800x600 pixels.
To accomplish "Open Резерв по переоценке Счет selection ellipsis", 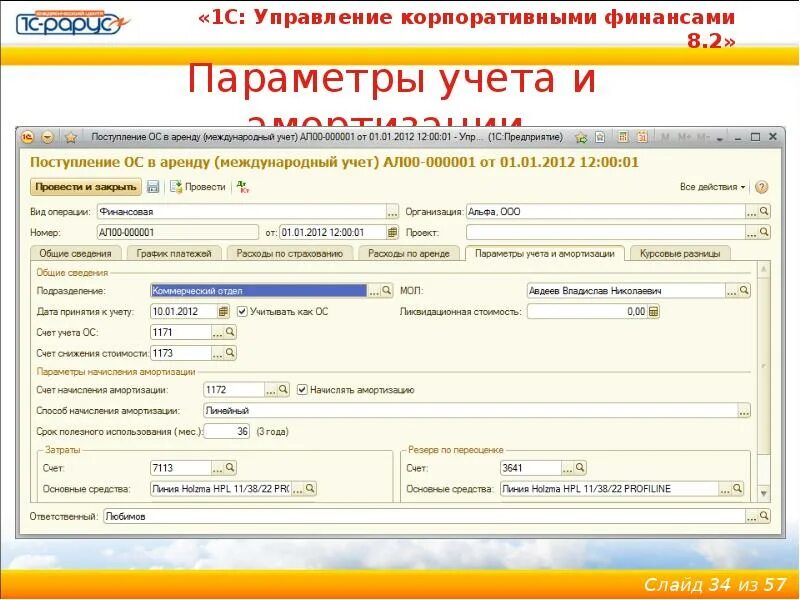I will [x=568, y=468].
